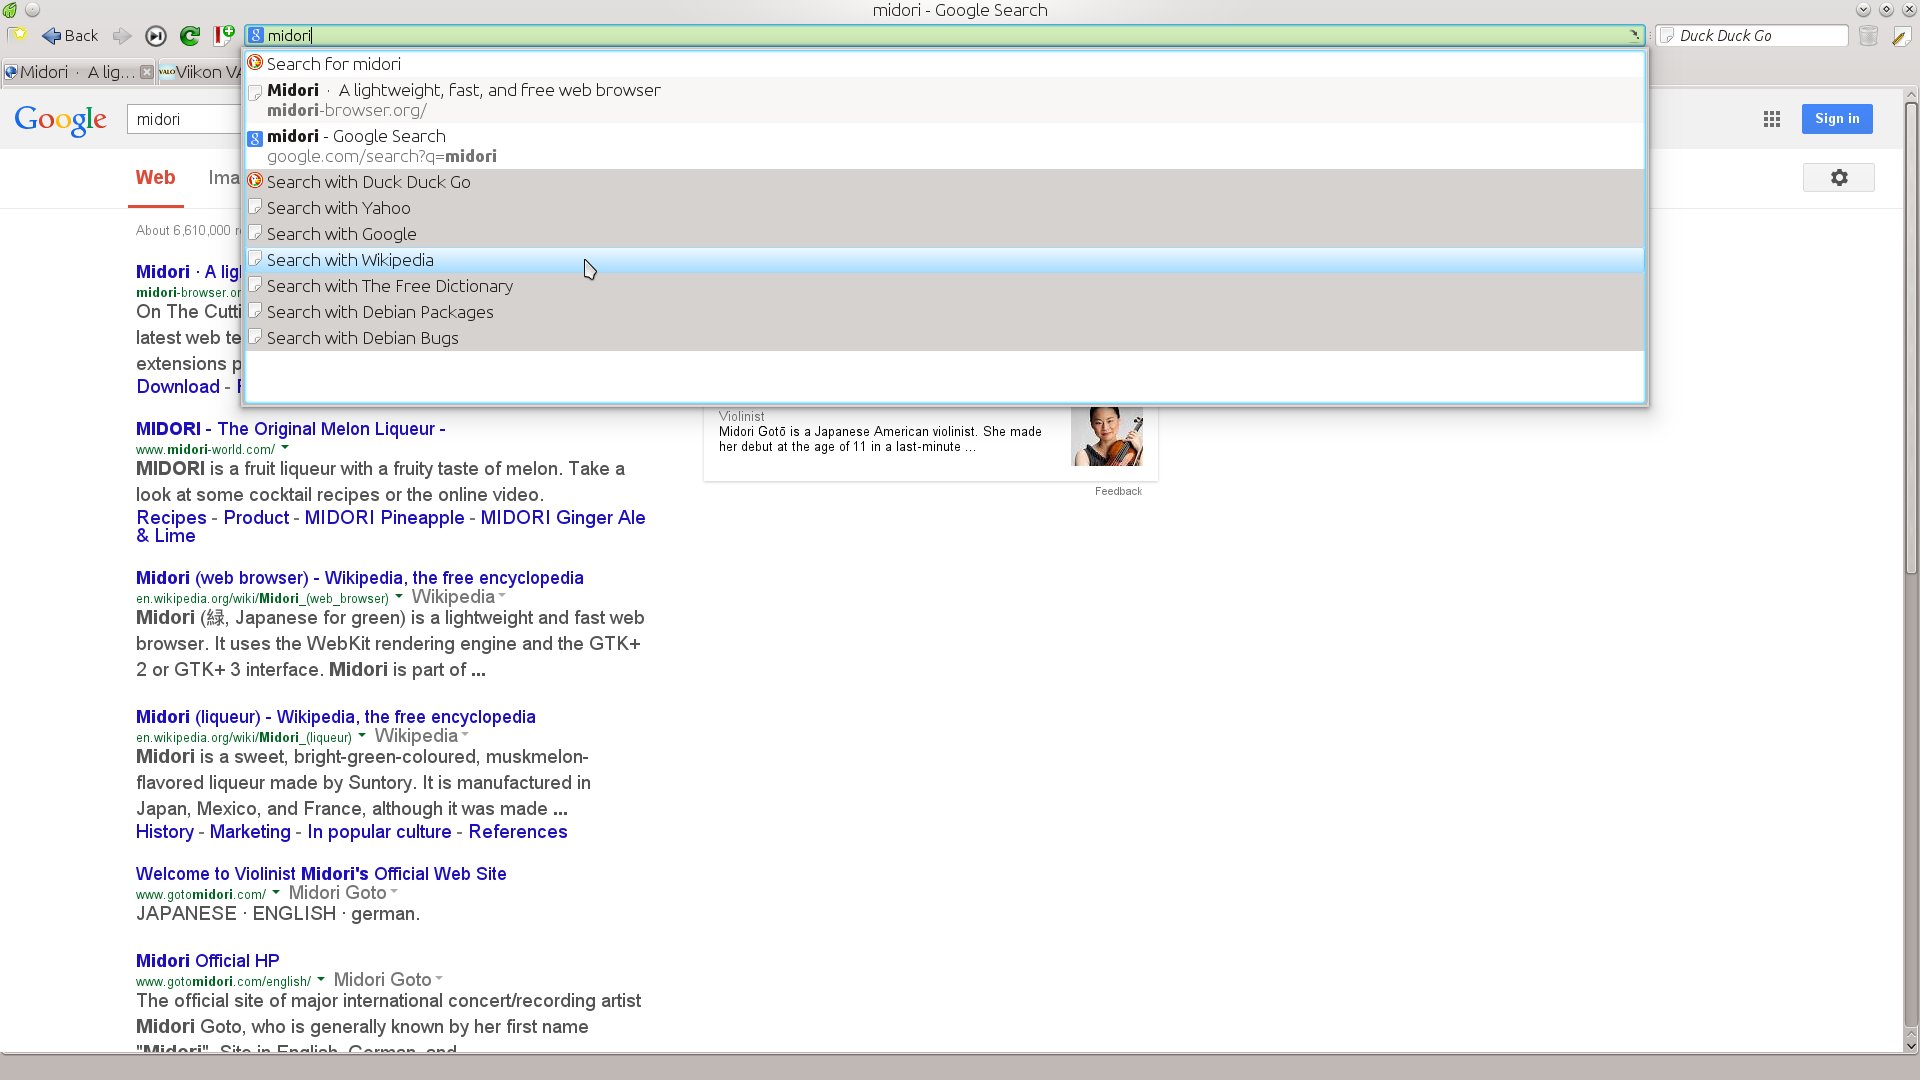This screenshot has height=1080, width=1920.
Task: Click the new tab star icon
Action: pos(17,36)
